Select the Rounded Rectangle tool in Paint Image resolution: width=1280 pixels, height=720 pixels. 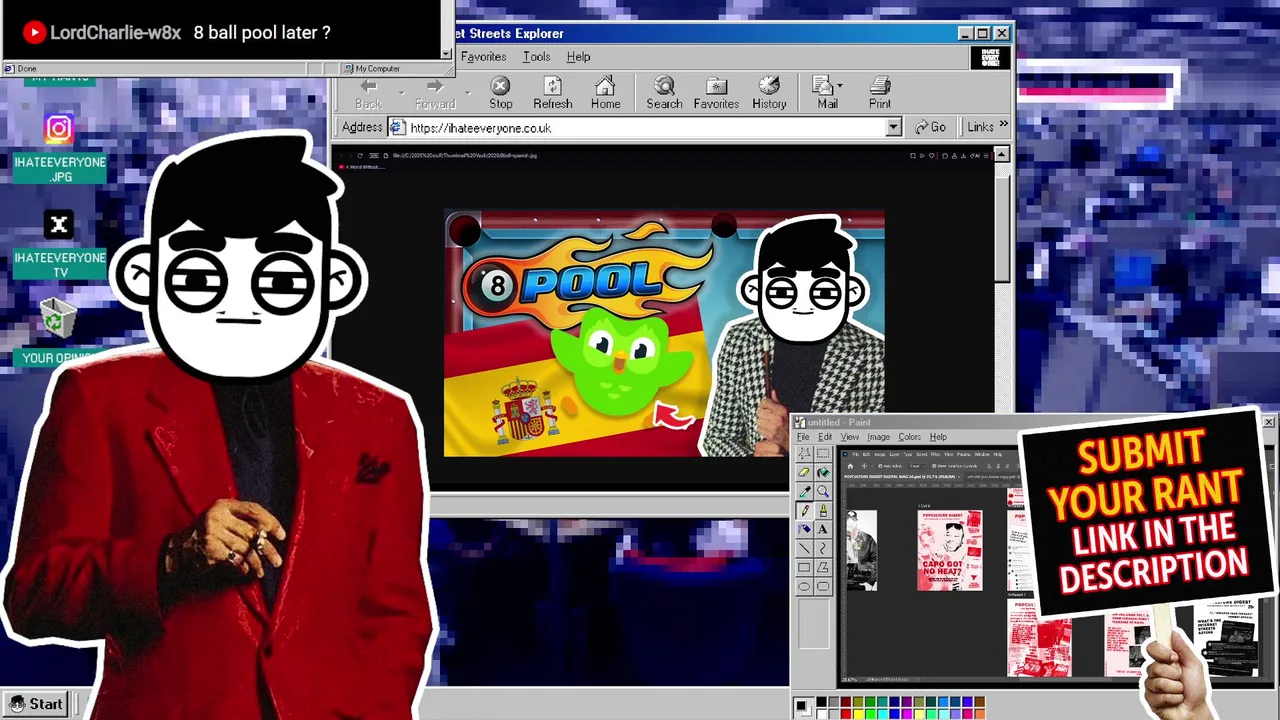tap(823, 587)
